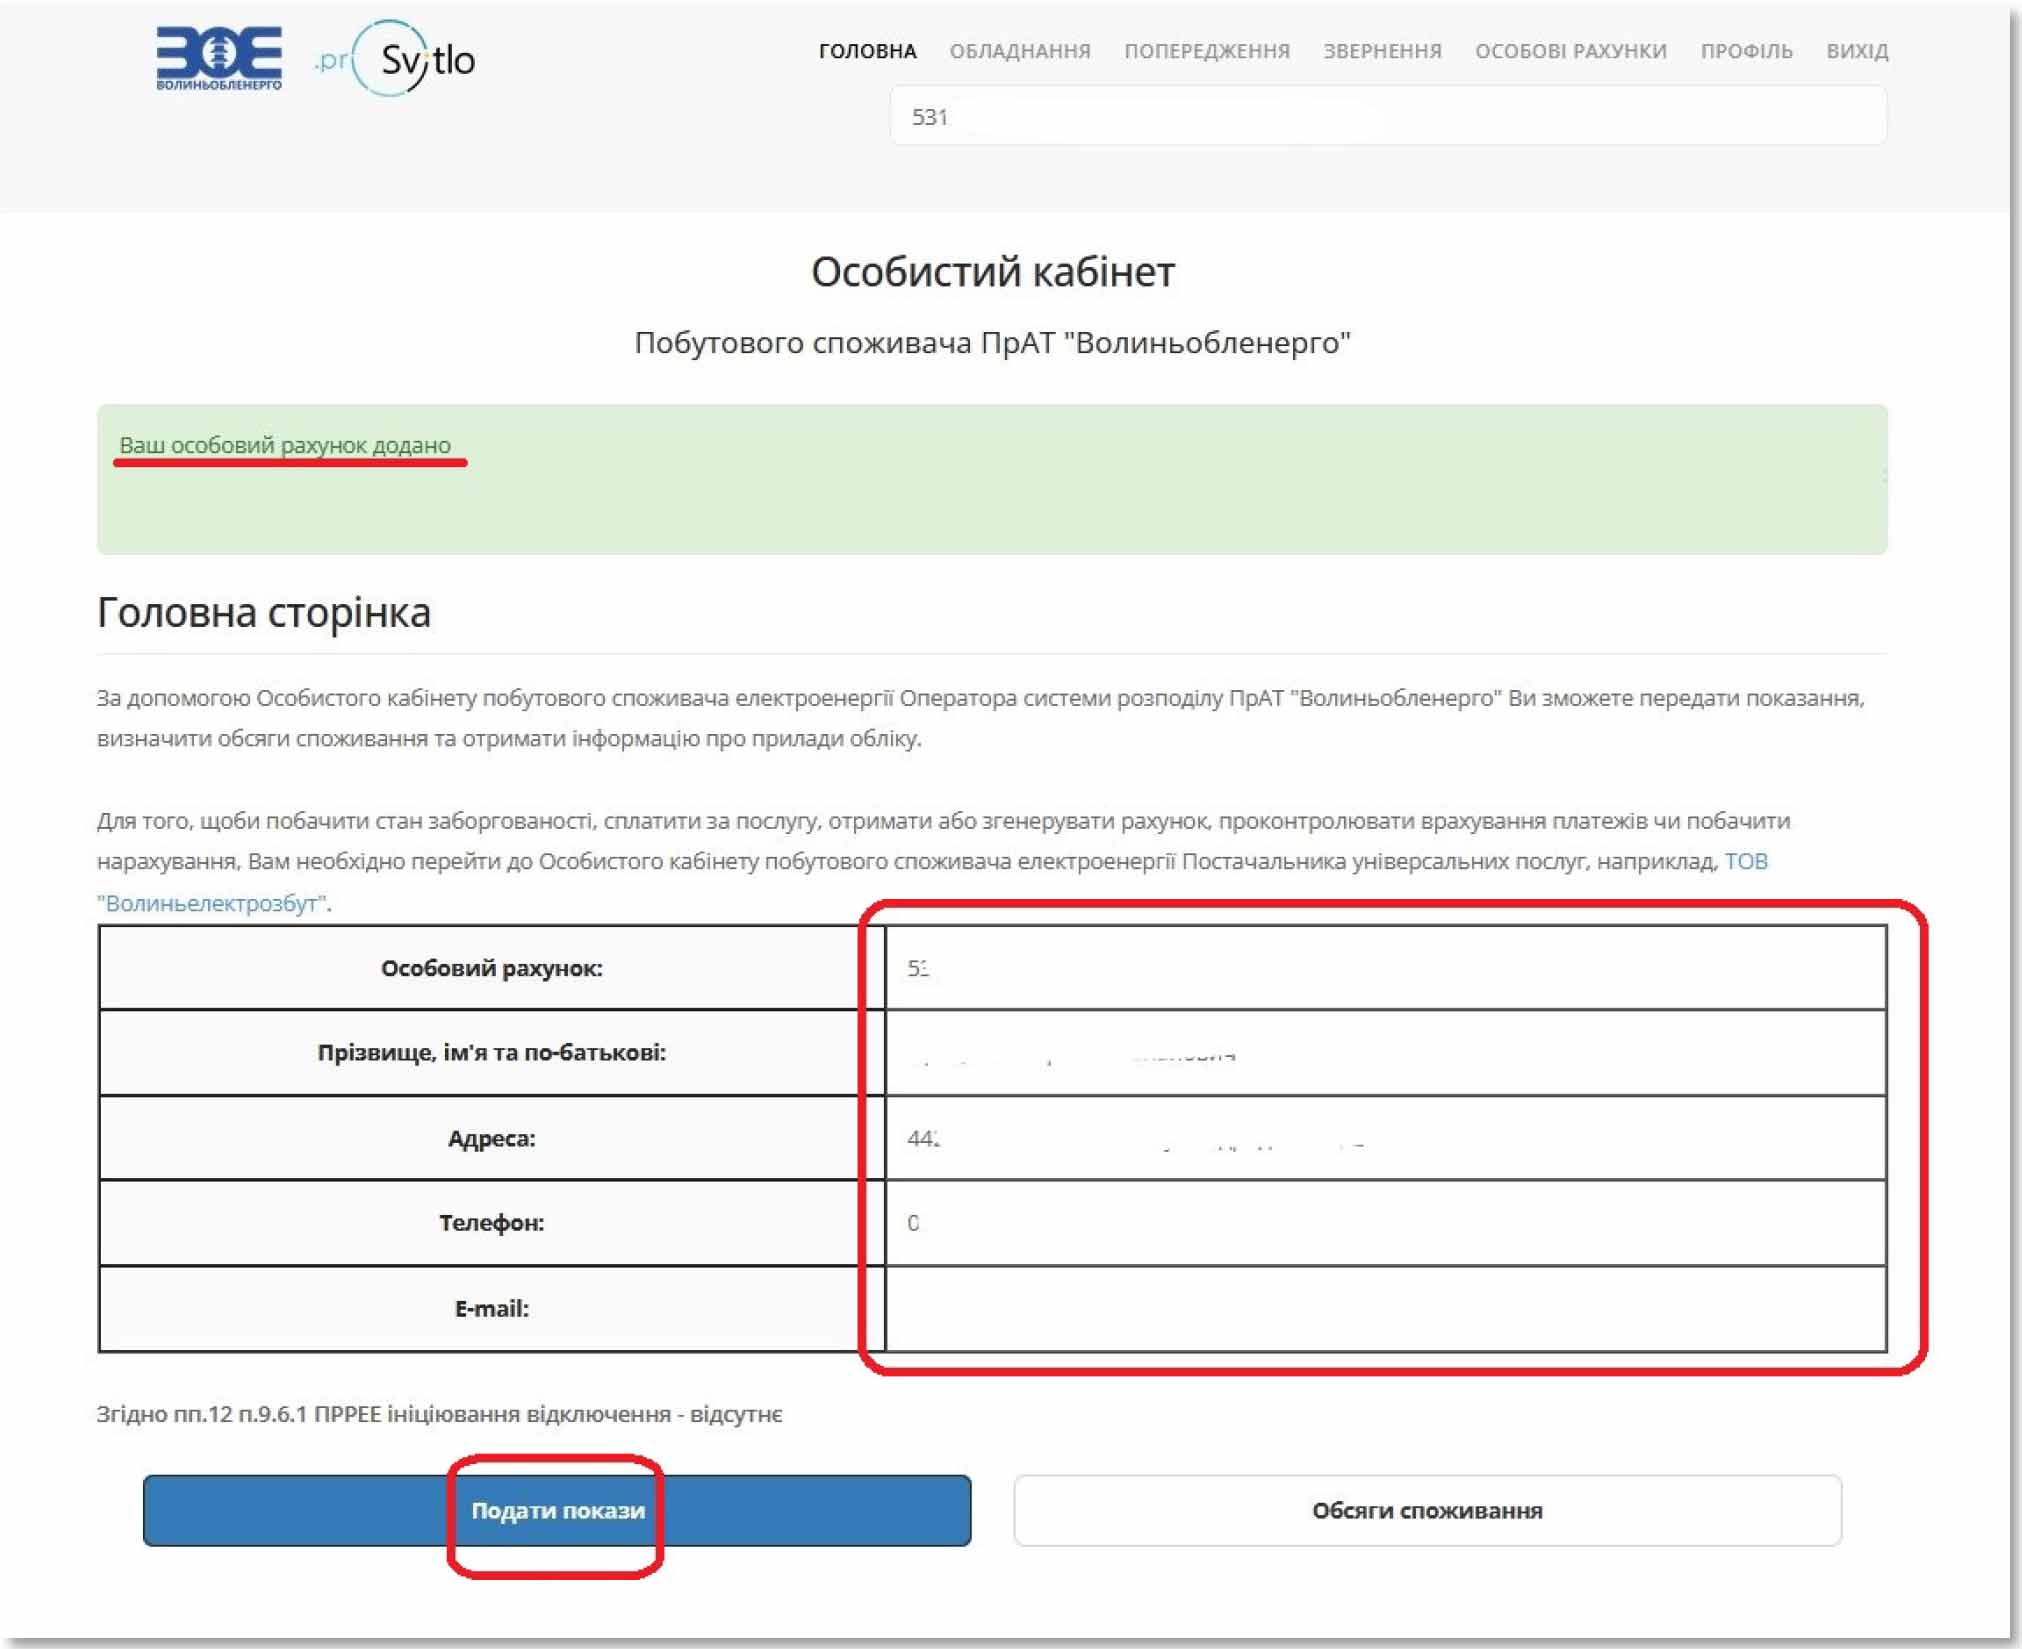Open the ГОЛОВНА menu item
This screenshot has width=2022, height=1649.
(x=867, y=51)
